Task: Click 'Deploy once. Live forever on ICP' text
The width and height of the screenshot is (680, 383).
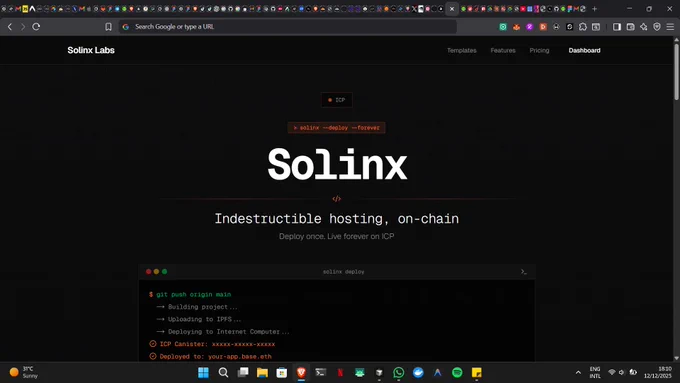Action: pyautogui.click(x=337, y=236)
